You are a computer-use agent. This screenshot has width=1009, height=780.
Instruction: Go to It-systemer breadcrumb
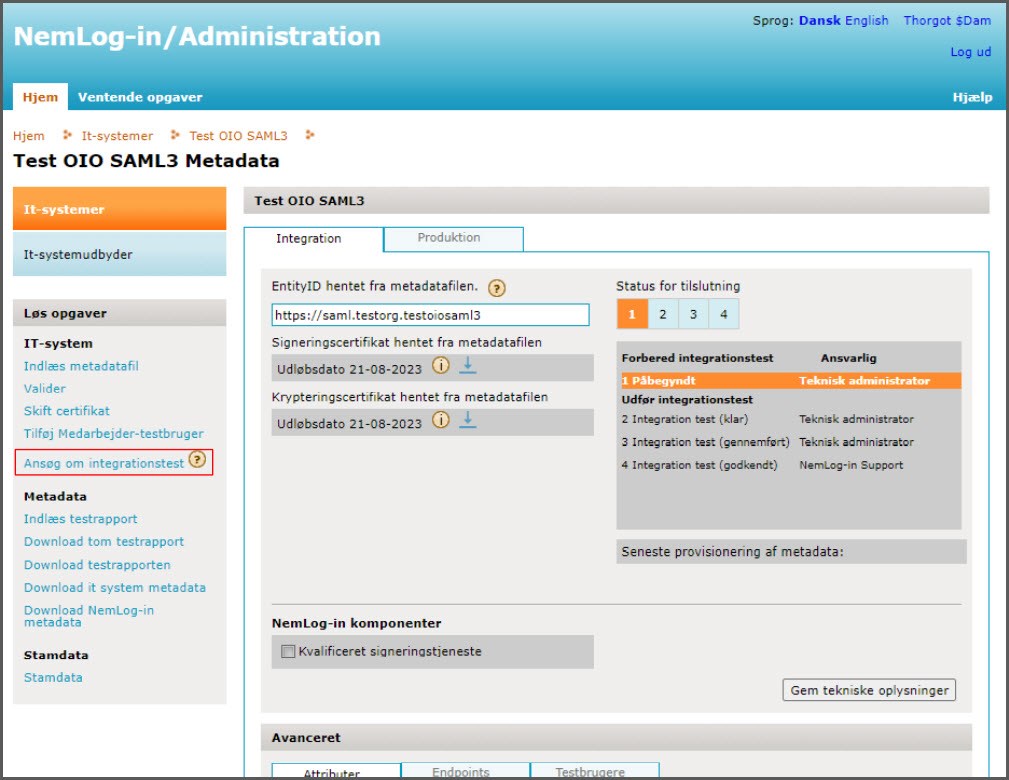(117, 136)
